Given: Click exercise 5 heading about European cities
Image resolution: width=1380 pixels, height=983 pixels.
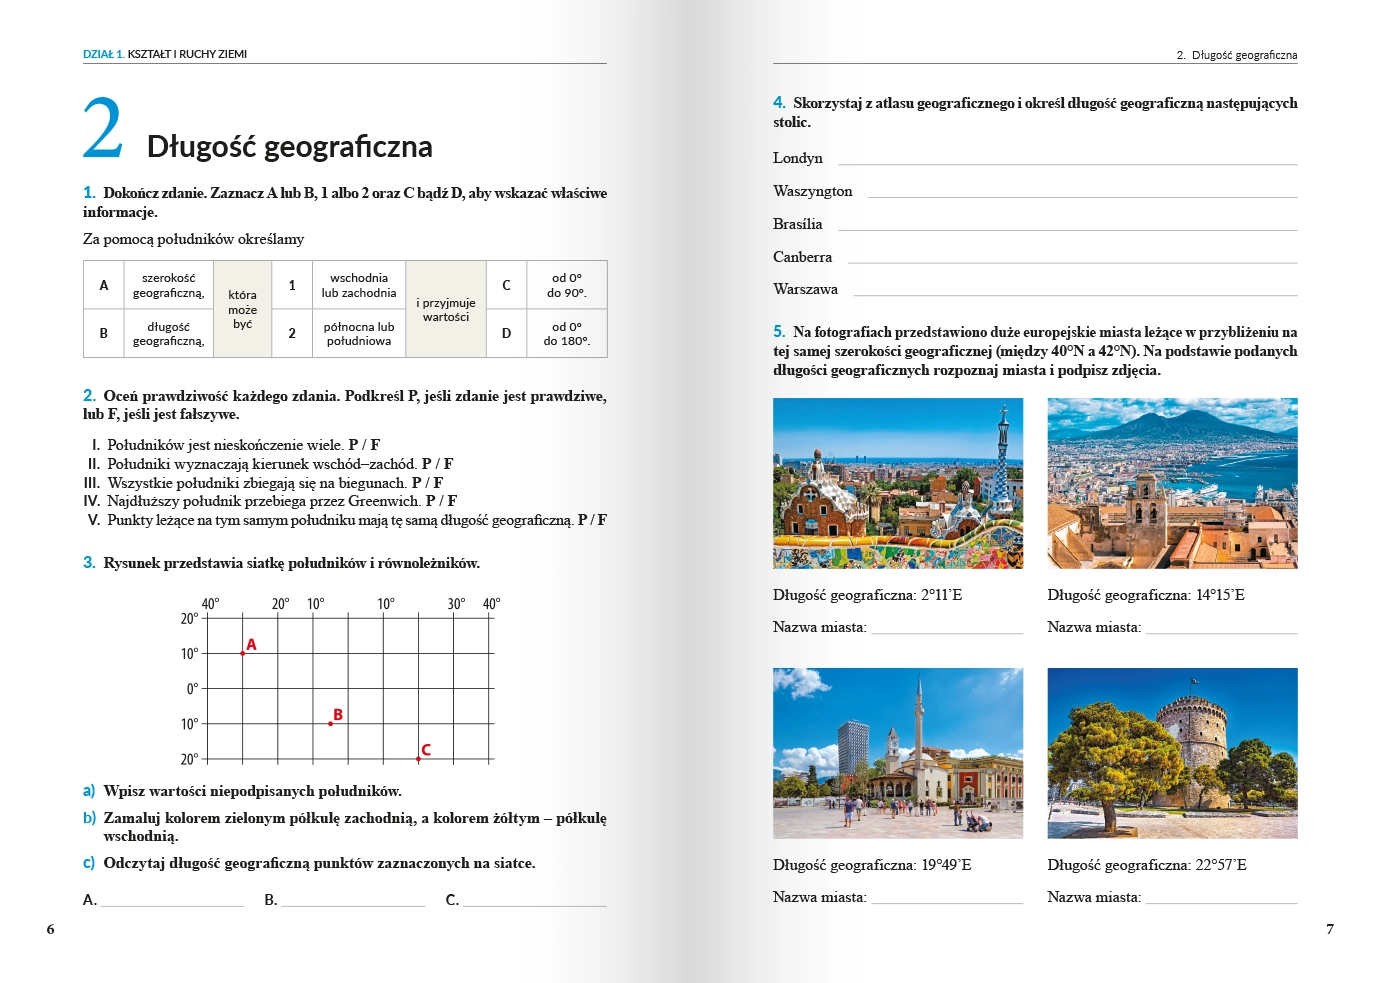Looking at the screenshot, I should (x=1035, y=351).
